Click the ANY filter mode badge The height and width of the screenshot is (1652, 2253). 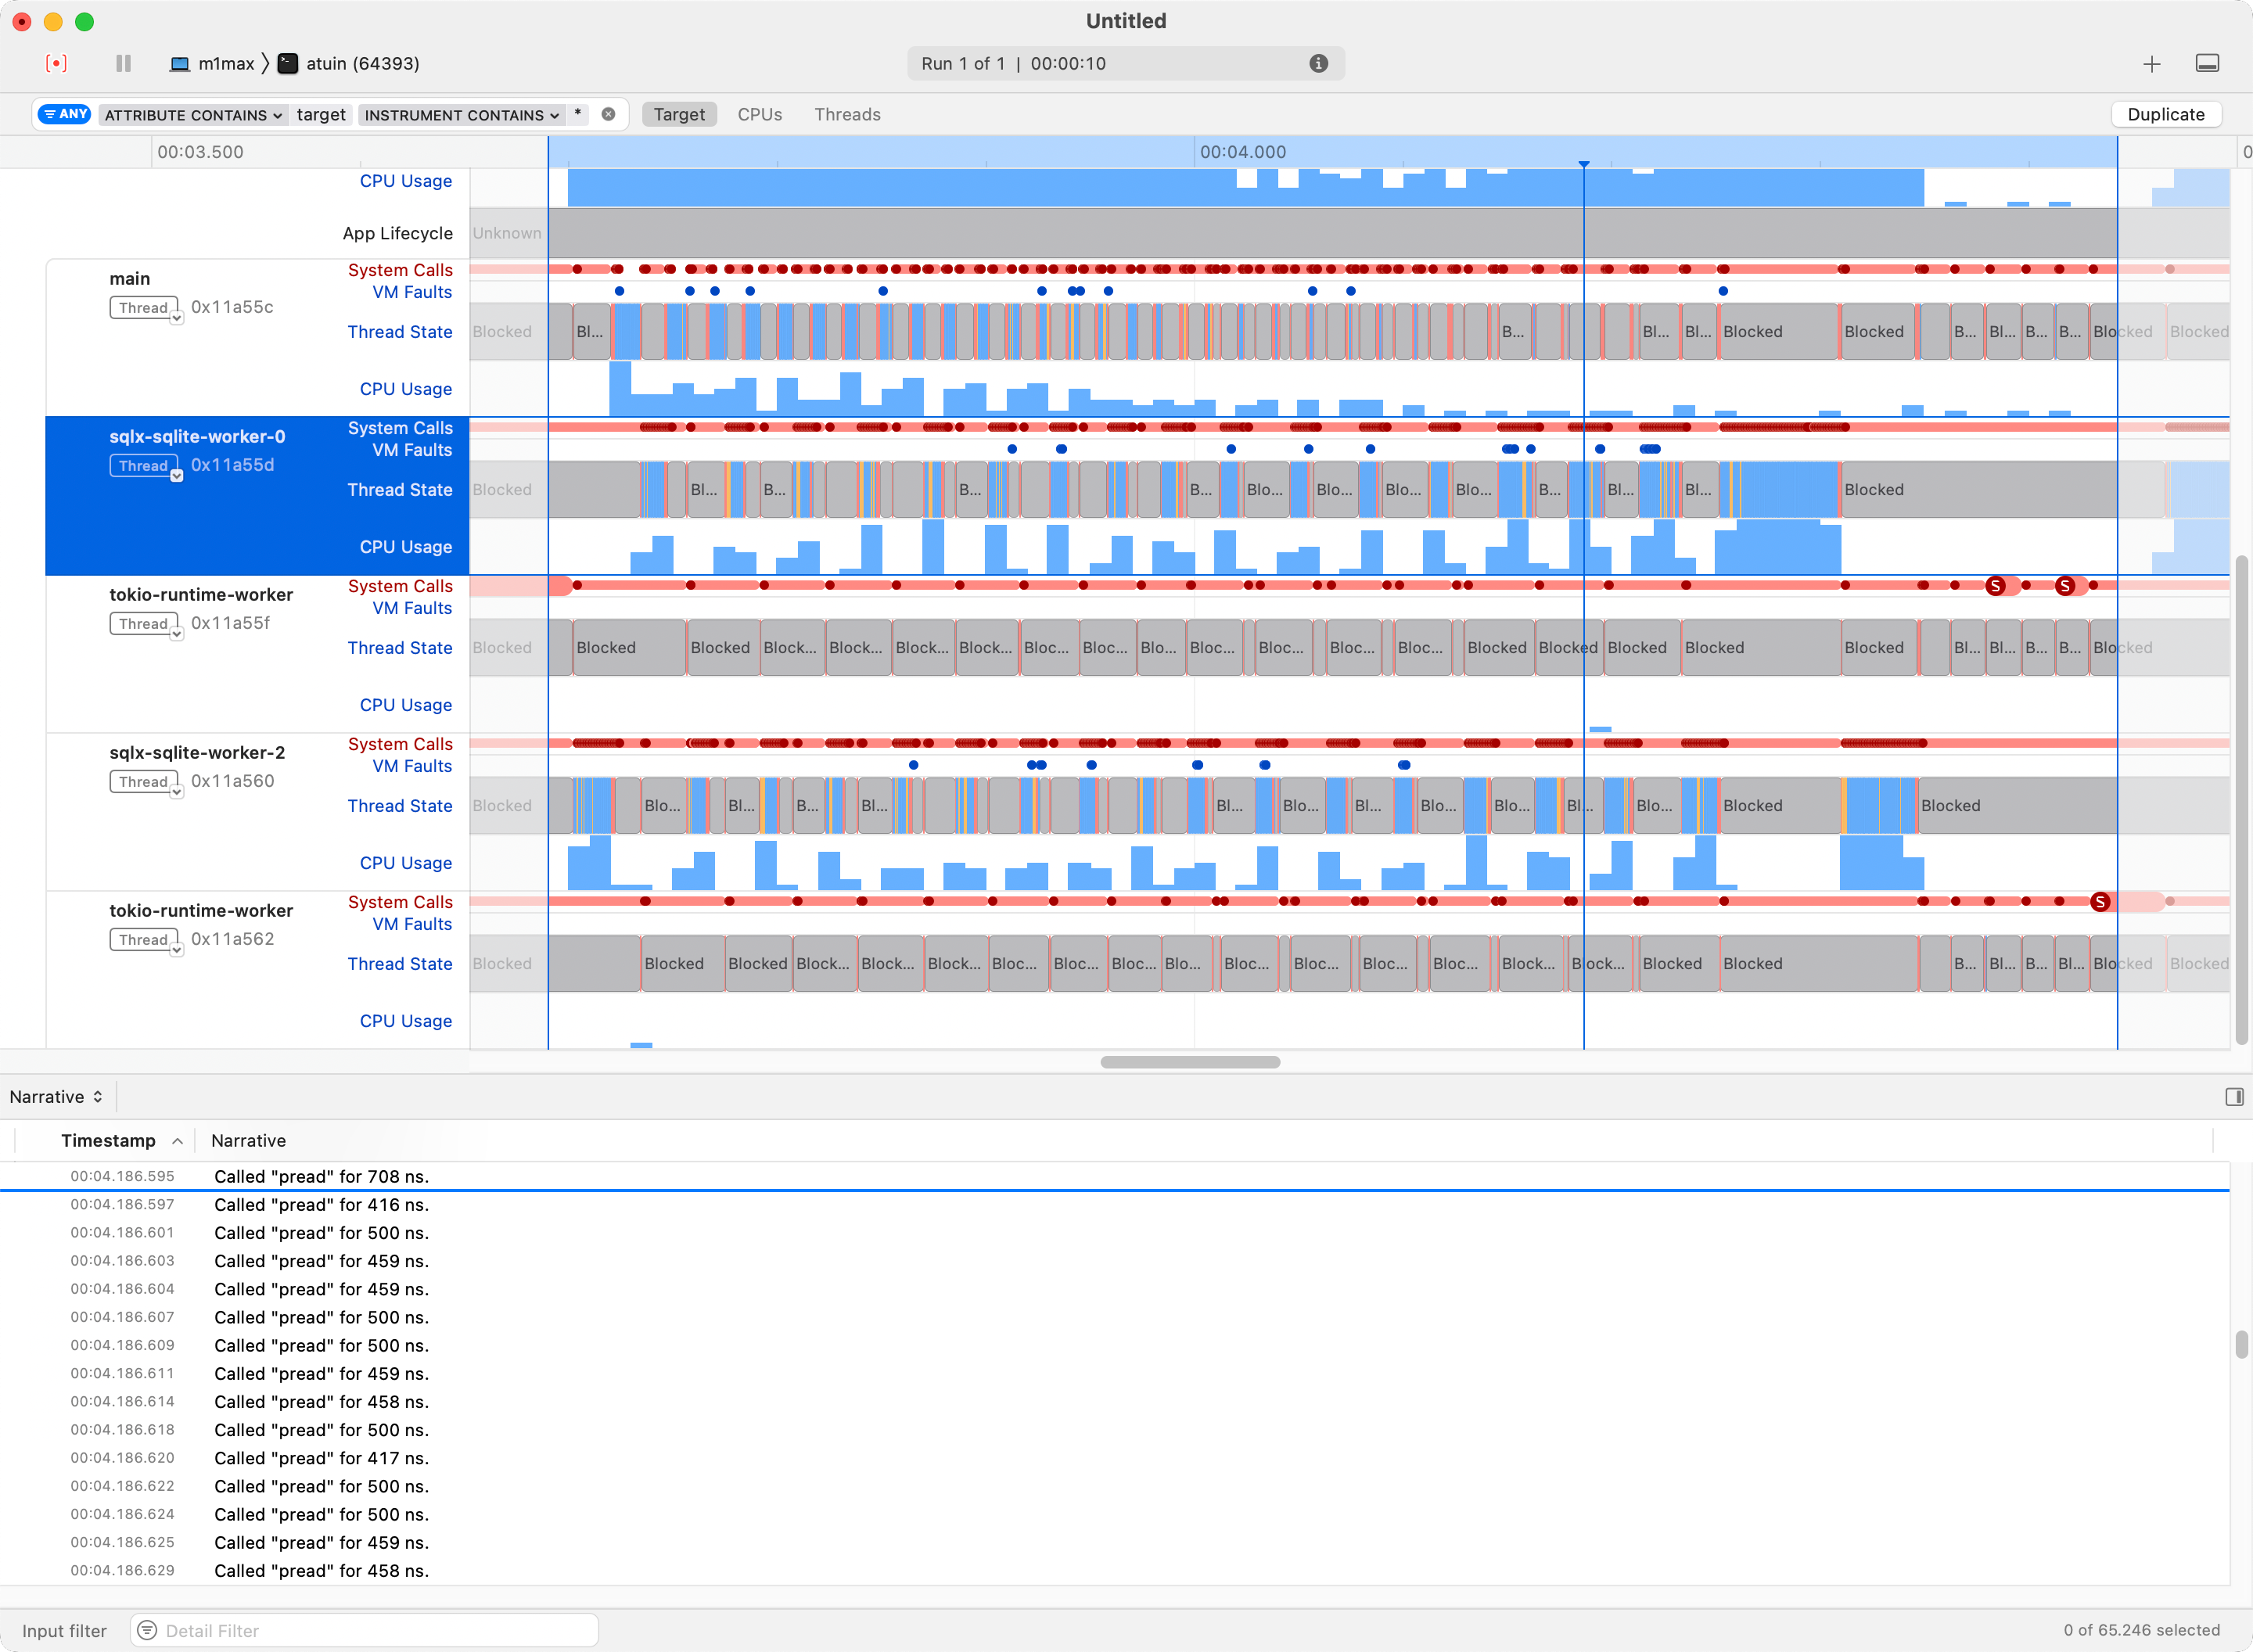pyautogui.click(x=65, y=114)
